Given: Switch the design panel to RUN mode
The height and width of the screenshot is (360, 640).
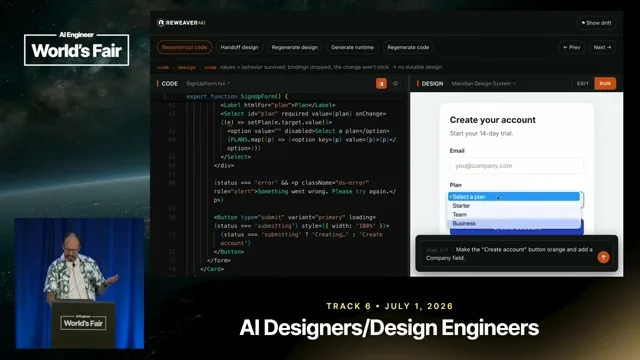Looking at the screenshot, I should (x=605, y=84).
